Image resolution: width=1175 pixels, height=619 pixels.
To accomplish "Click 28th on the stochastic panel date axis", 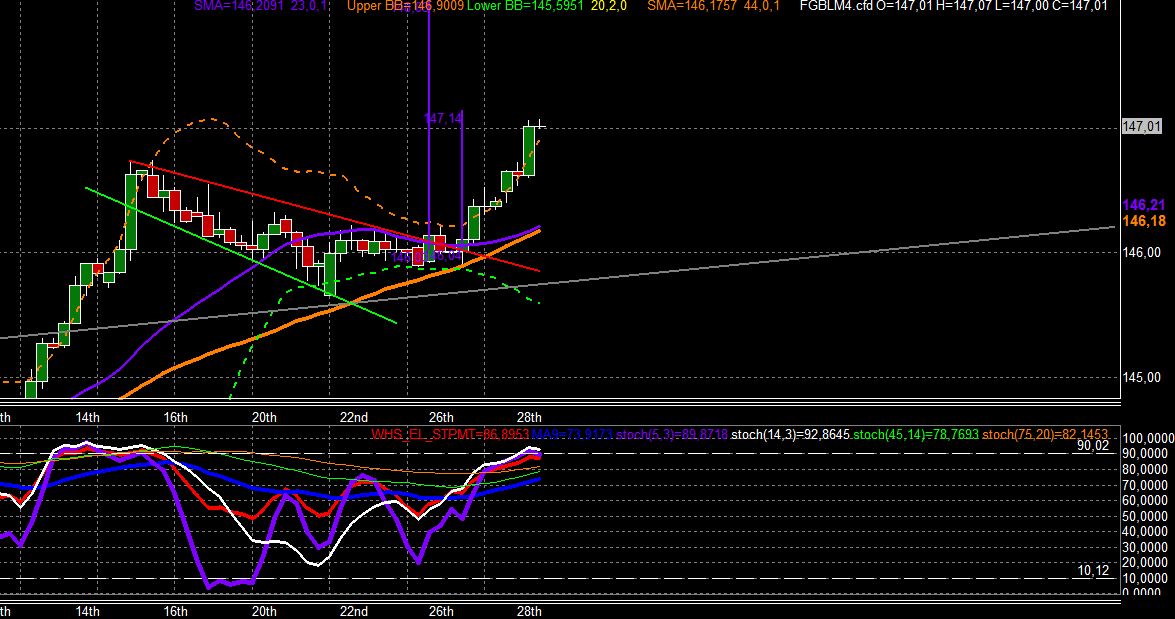I will [x=529, y=612].
